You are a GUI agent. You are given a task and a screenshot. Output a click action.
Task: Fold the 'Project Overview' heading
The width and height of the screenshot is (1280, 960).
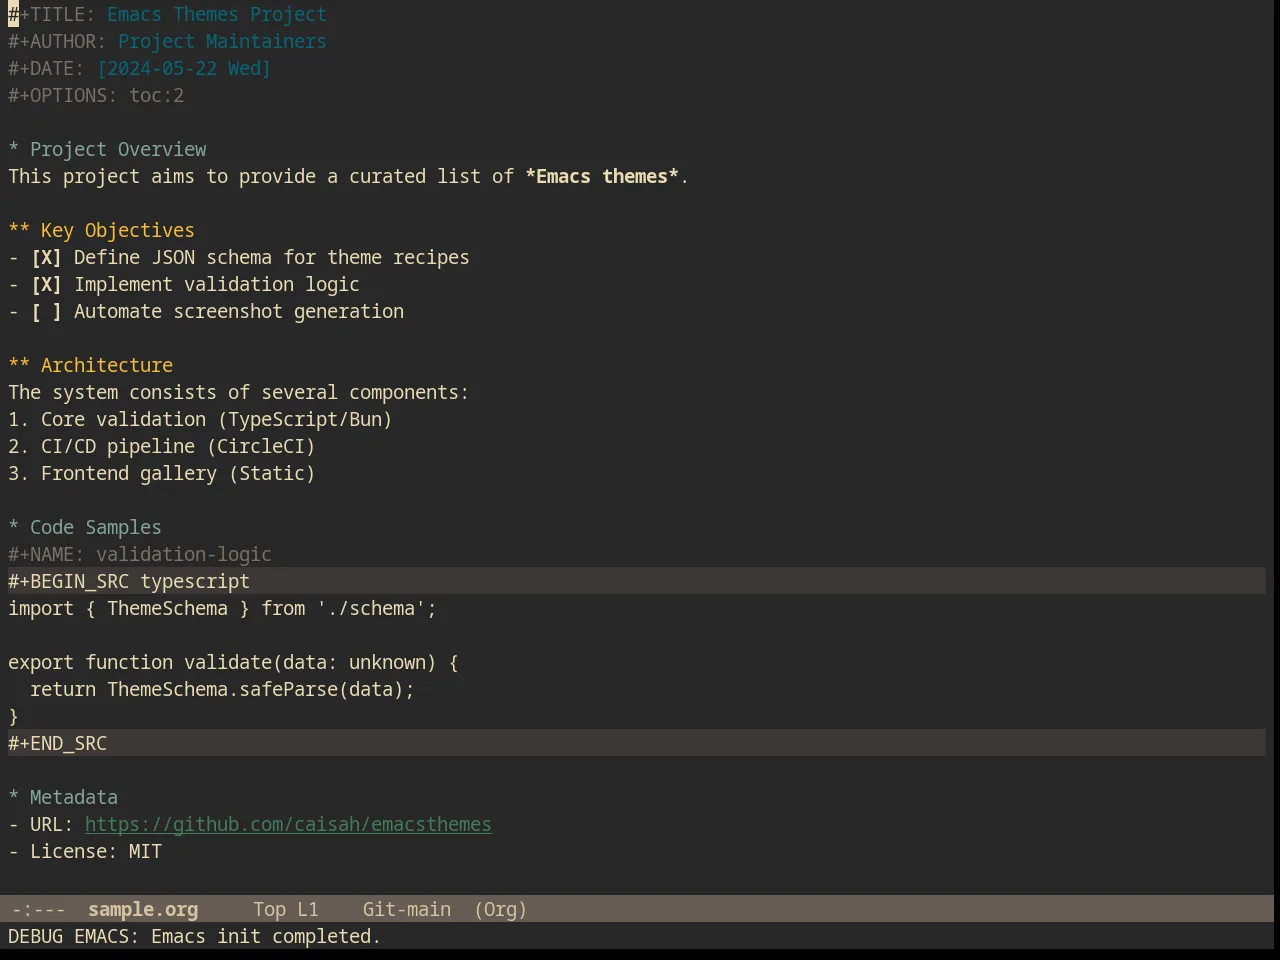point(107,150)
